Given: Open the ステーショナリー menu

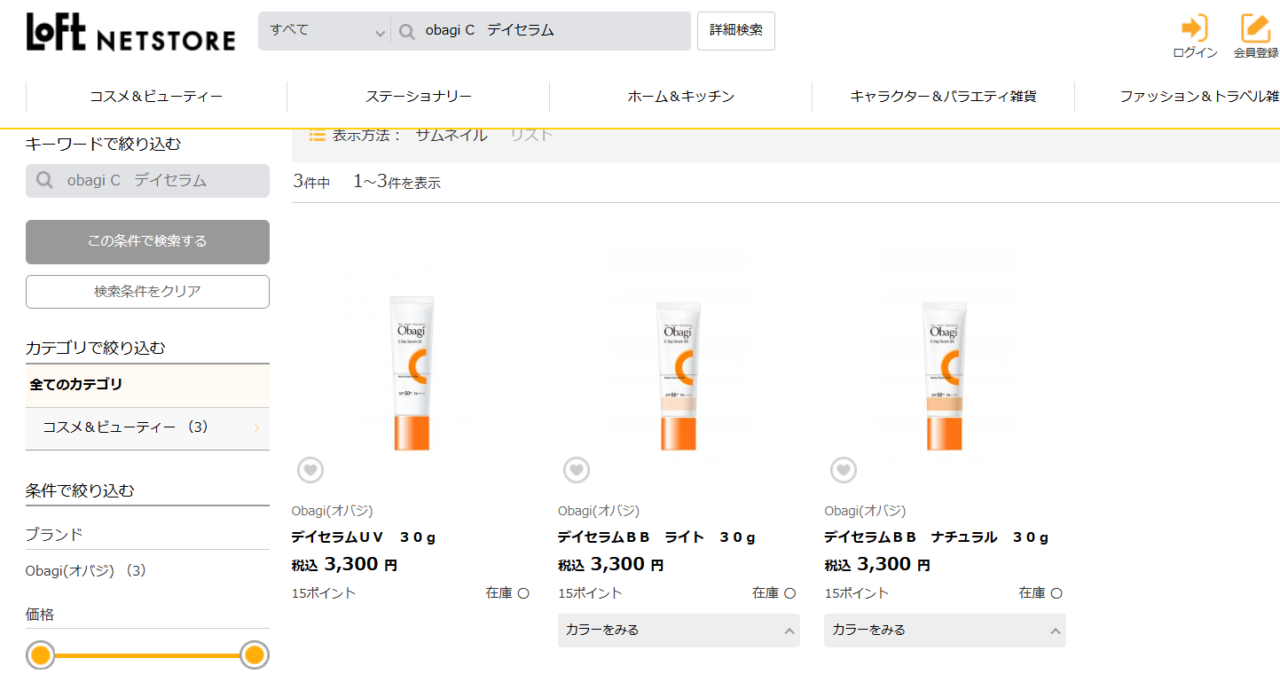Looking at the screenshot, I should click(x=418, y=96).
